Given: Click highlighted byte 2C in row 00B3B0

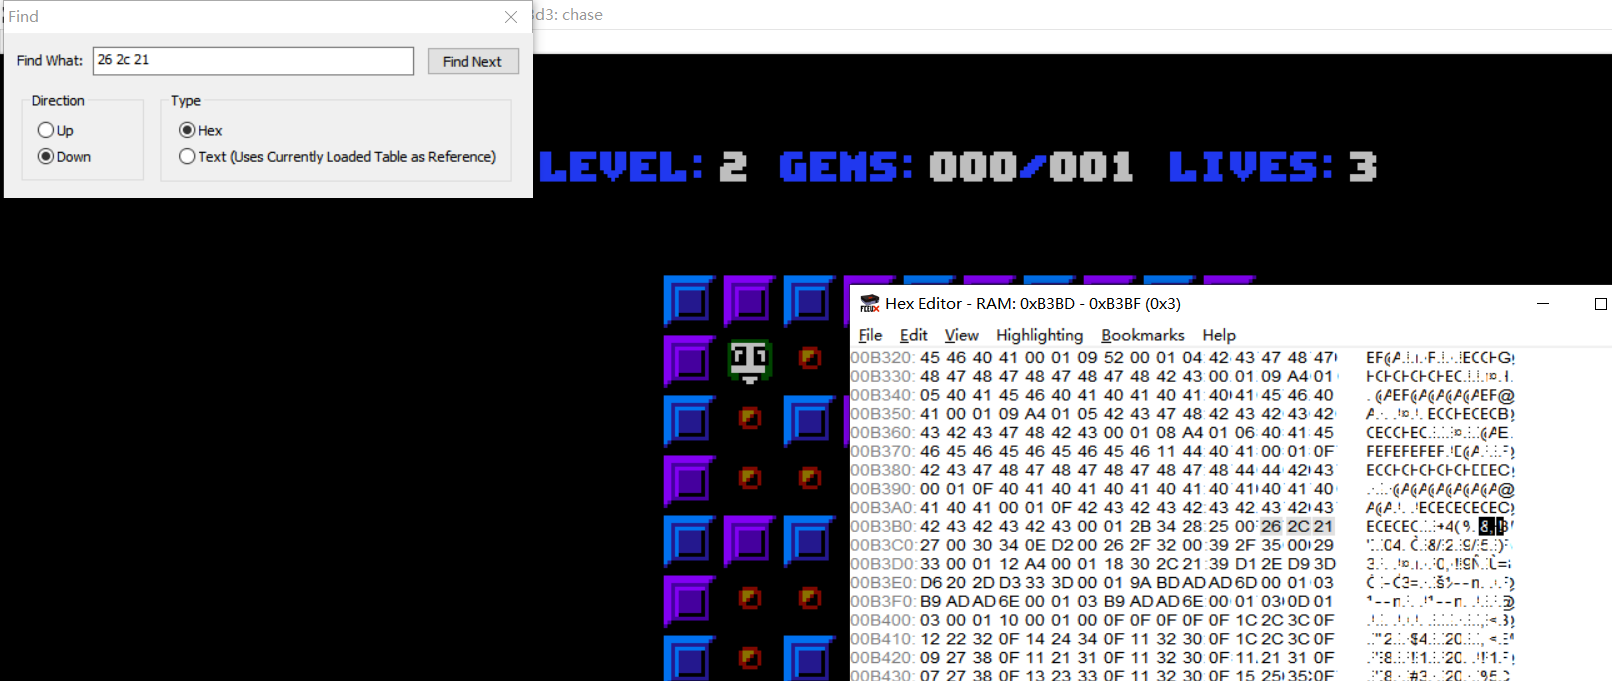Looking at the screenshot, I should point(1297,526).
